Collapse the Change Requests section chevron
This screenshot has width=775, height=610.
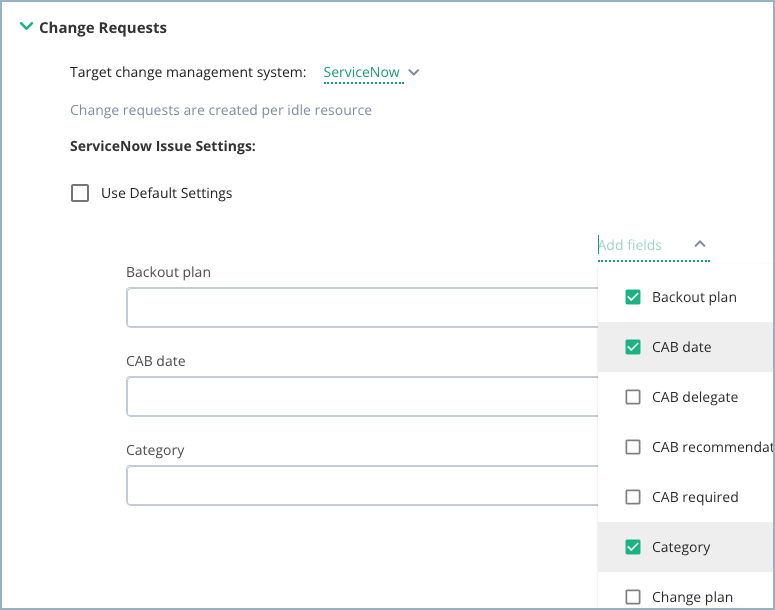tap(26, 26)
